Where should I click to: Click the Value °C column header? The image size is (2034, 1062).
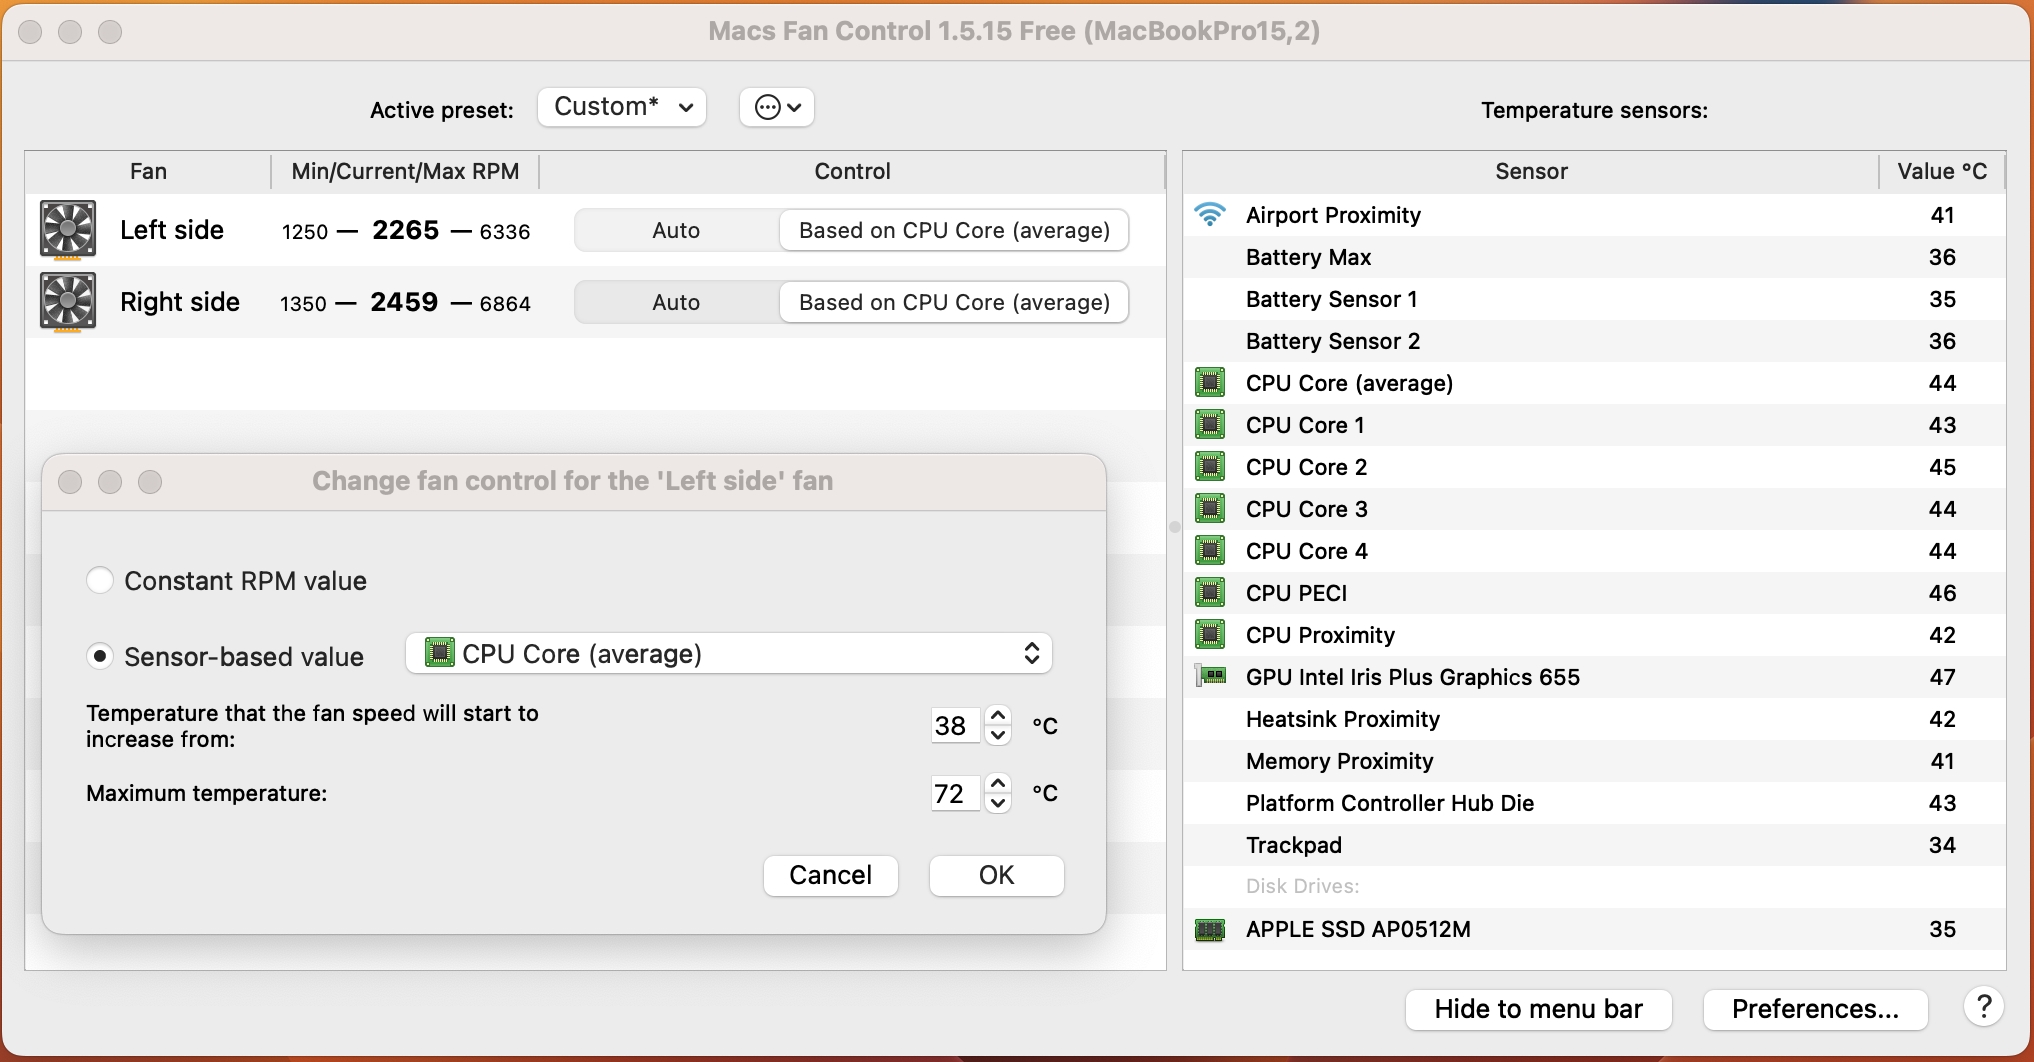click(x=1942, y=171)
